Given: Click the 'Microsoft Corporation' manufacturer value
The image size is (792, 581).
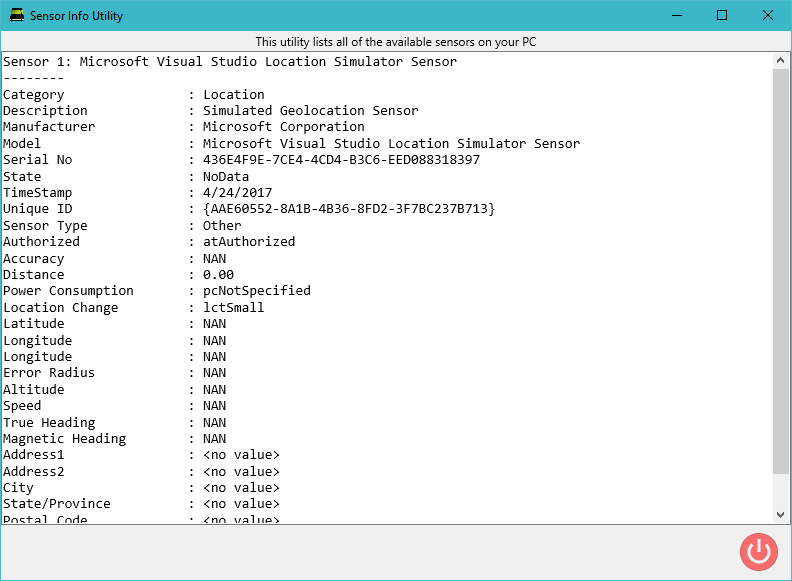Looking at the screenshot, I should coord(283,127).
